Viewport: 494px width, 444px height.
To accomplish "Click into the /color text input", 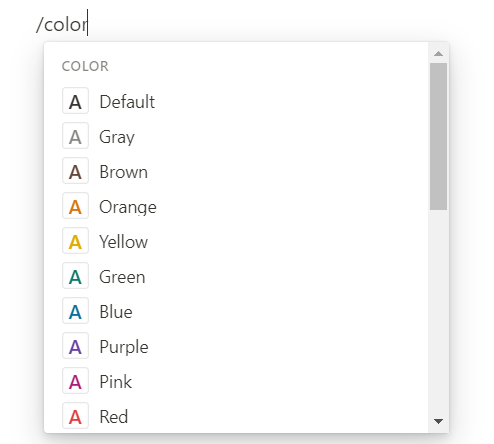I will [x=62, y=24].
